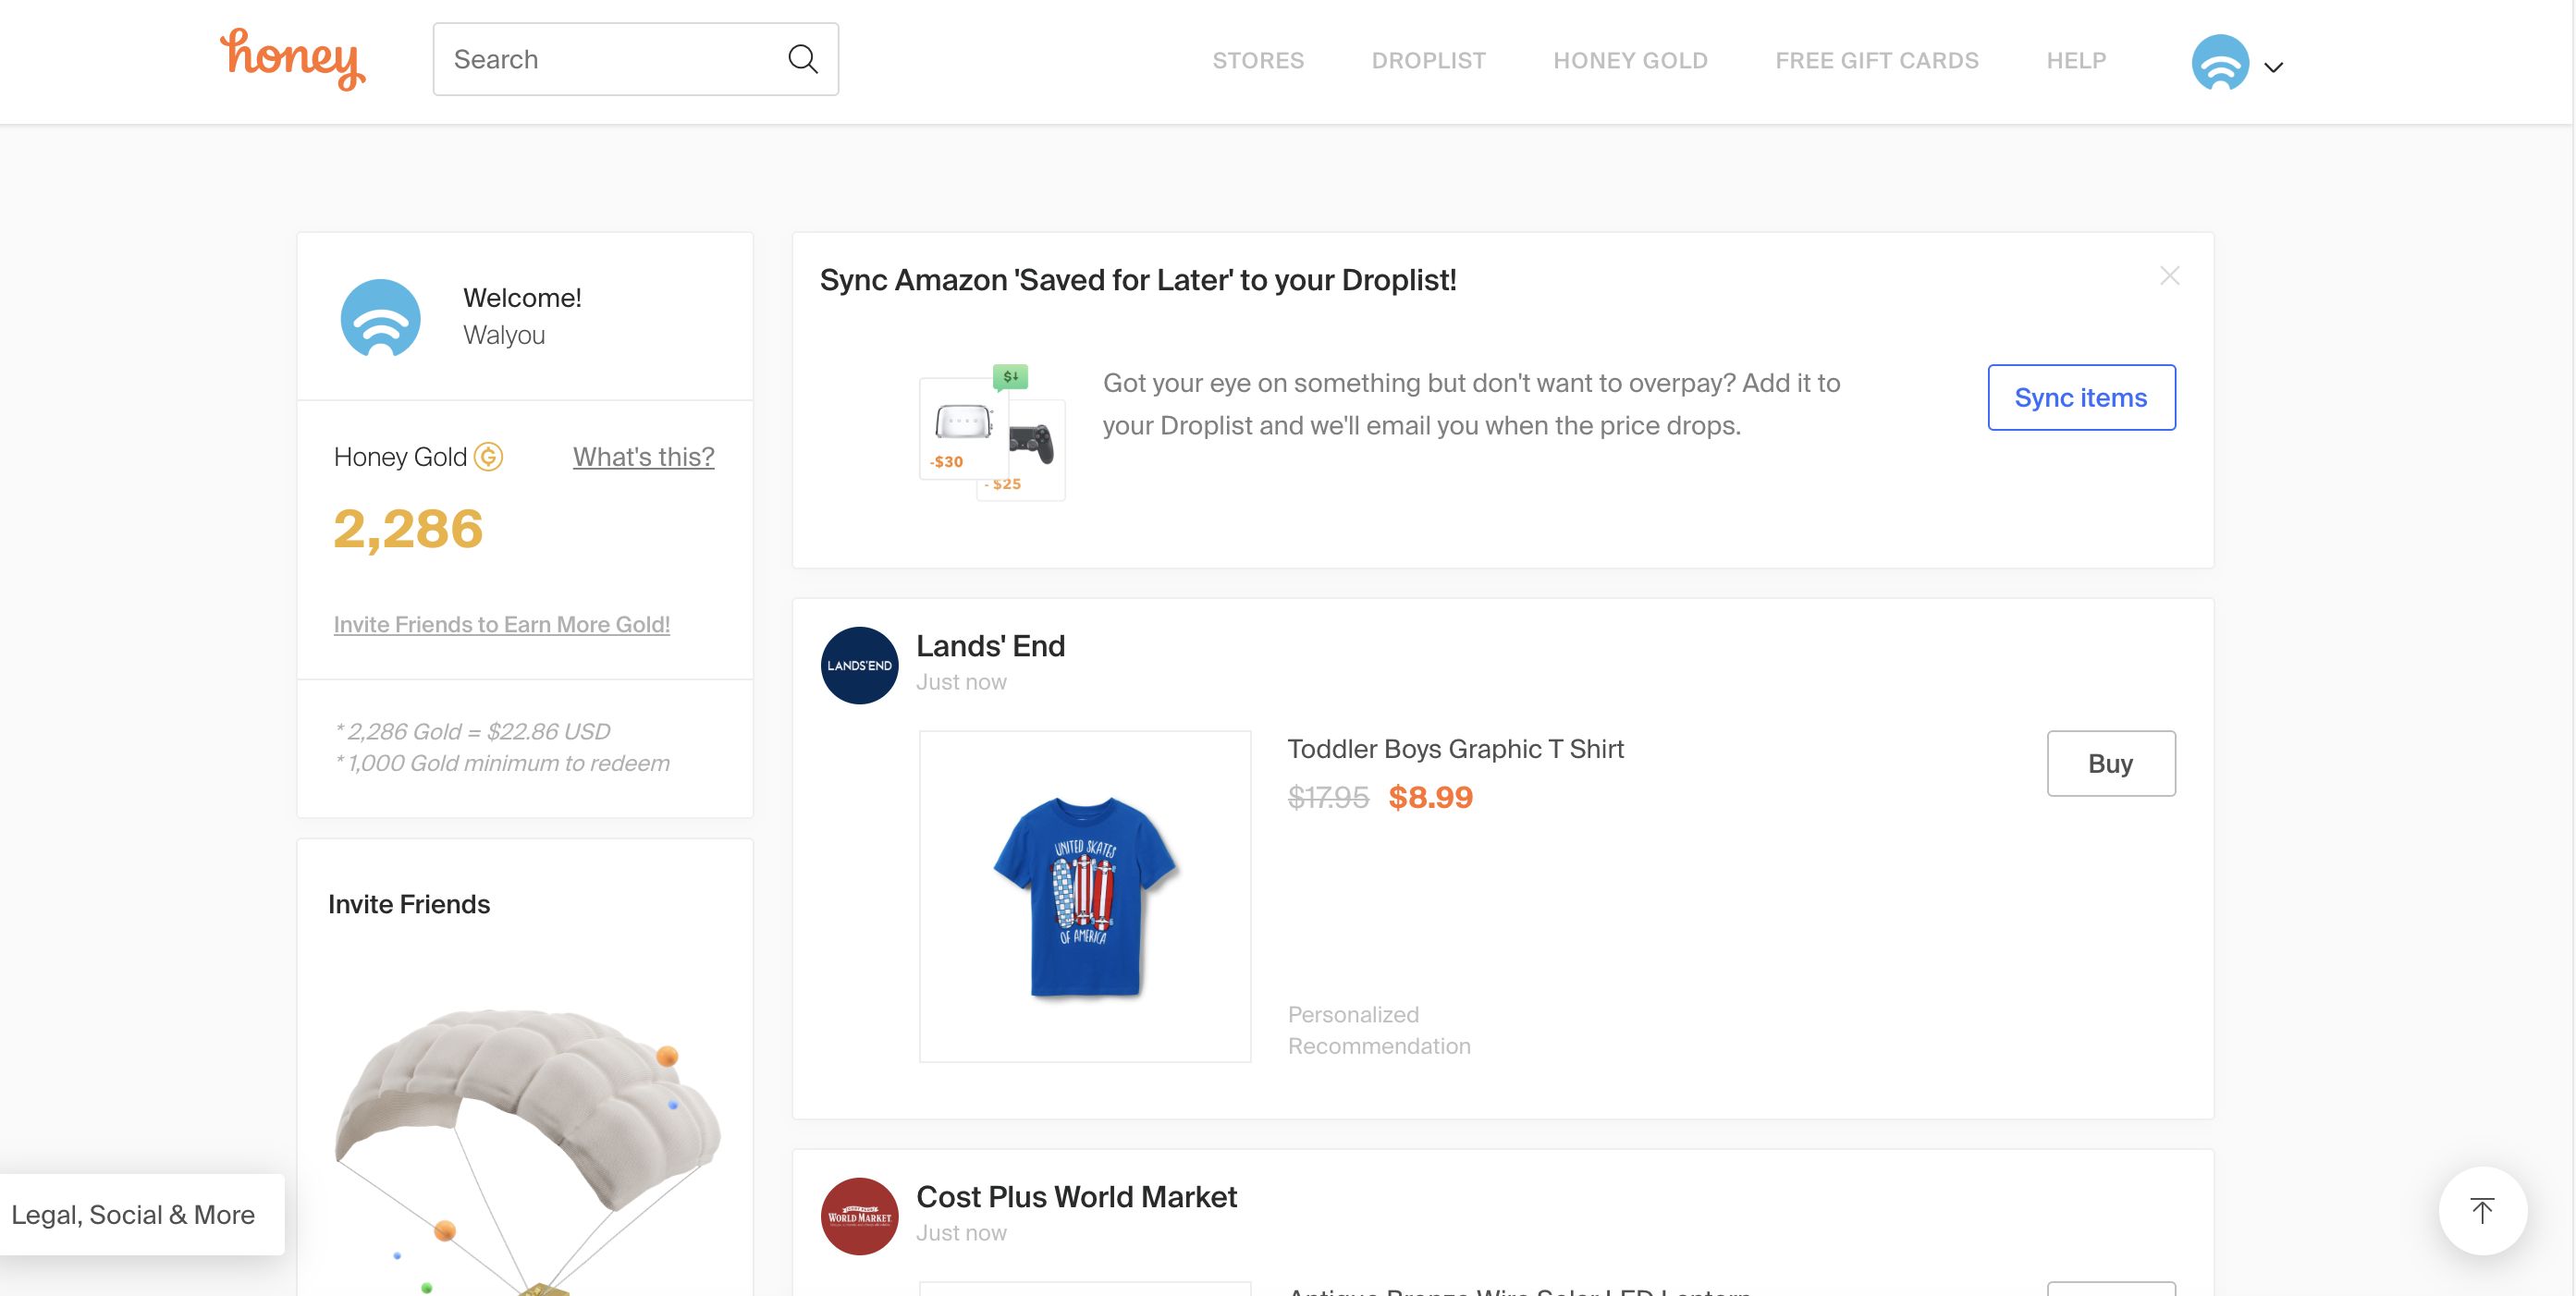Click the search magnifier icon

click(x=801, y=59)
